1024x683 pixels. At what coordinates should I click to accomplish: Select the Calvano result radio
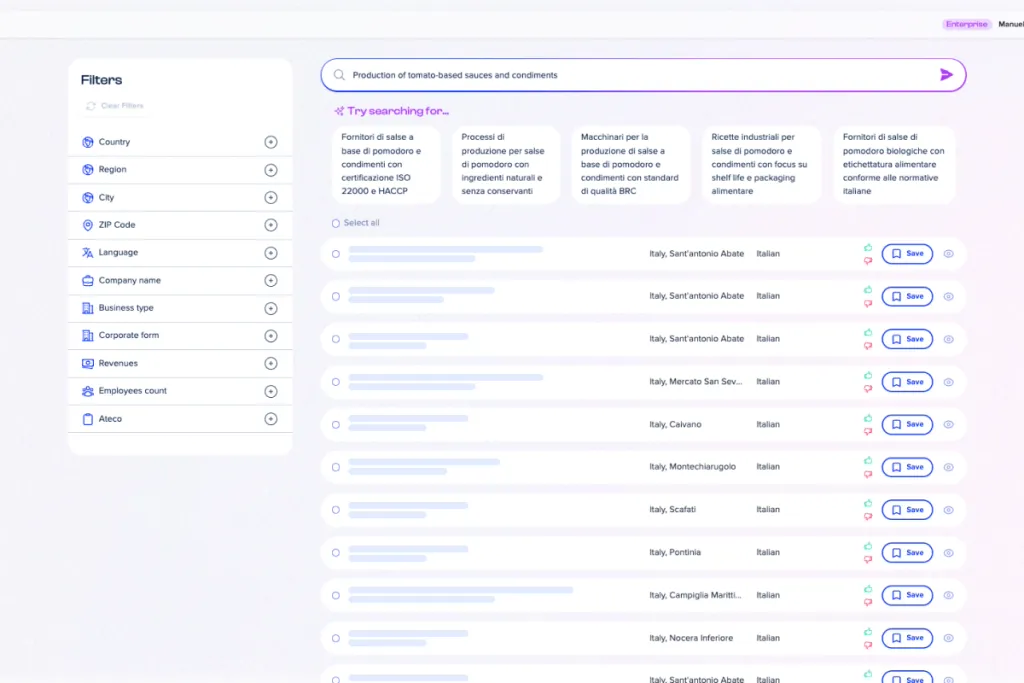[336, 425]
